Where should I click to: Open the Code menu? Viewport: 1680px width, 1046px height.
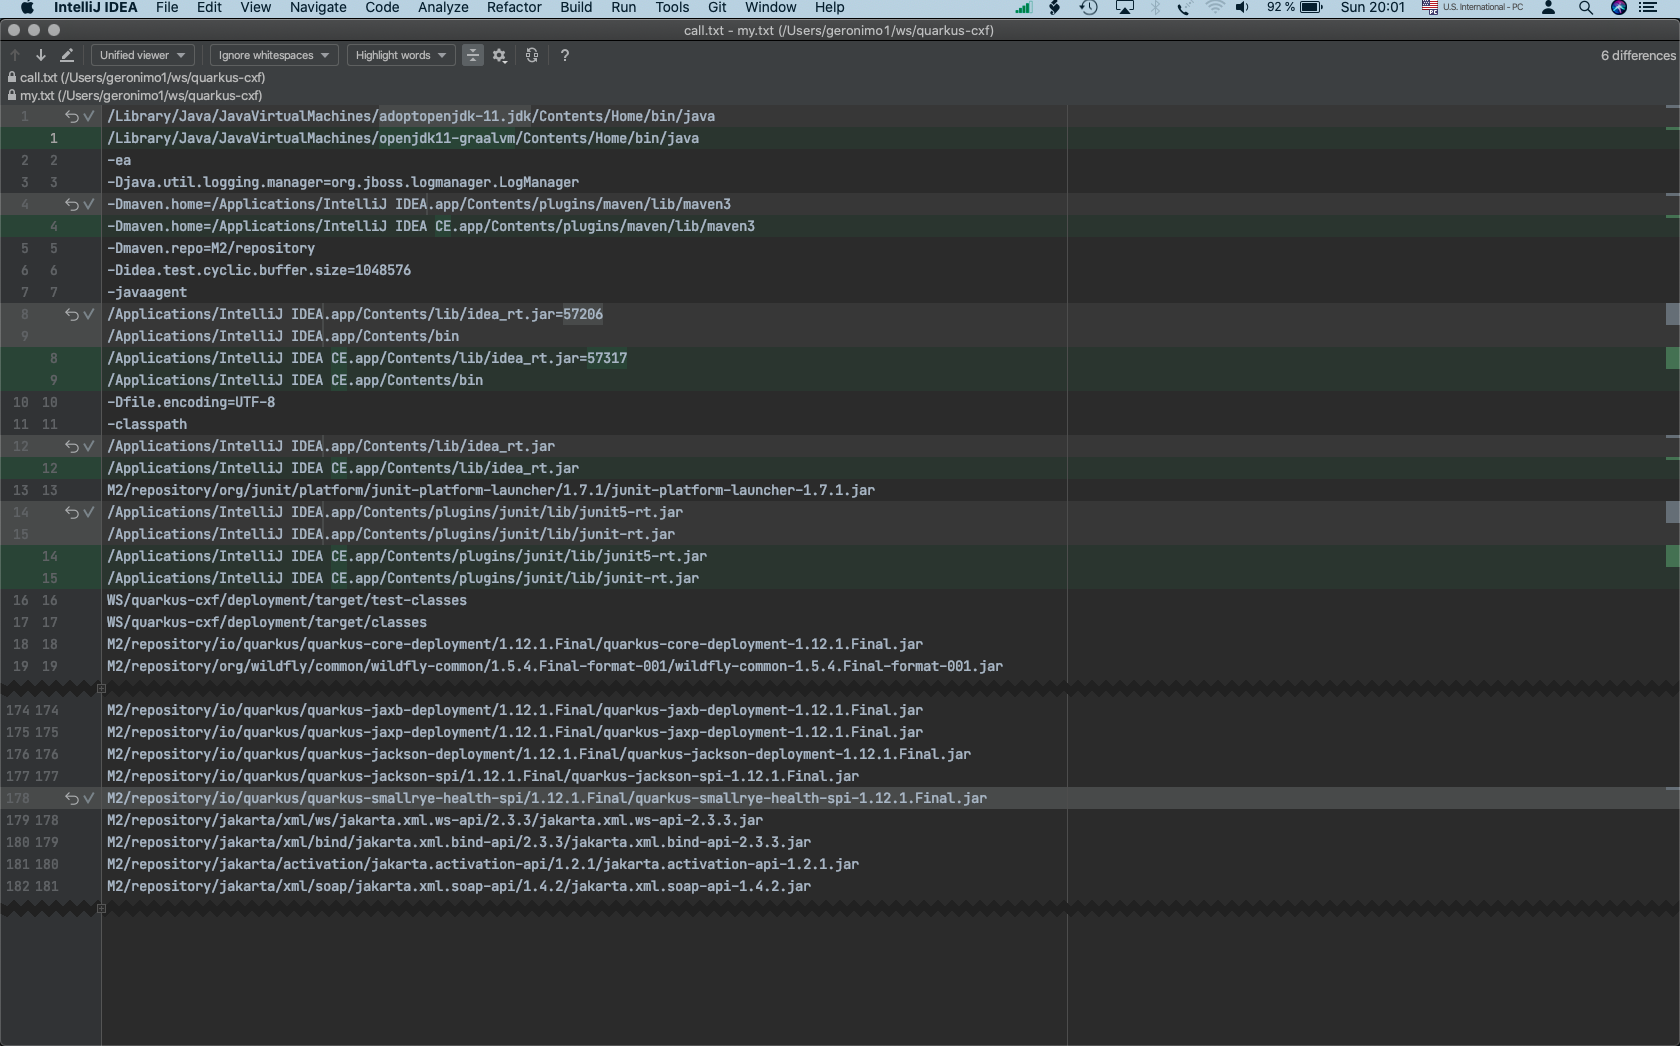(x=382, y=8)
